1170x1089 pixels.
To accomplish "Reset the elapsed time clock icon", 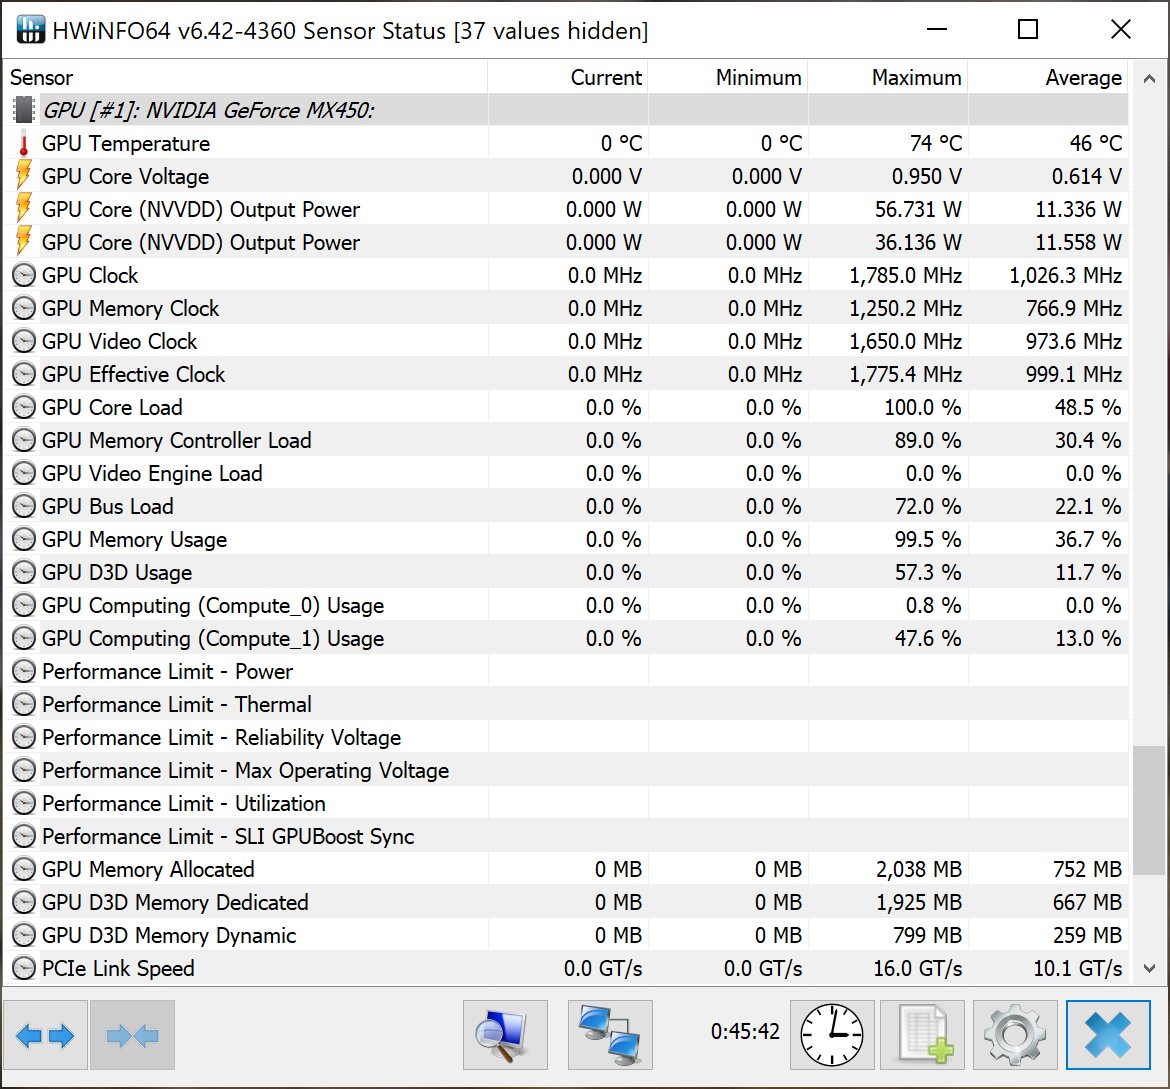I will pyautogui.click(x=832, y=1035).
